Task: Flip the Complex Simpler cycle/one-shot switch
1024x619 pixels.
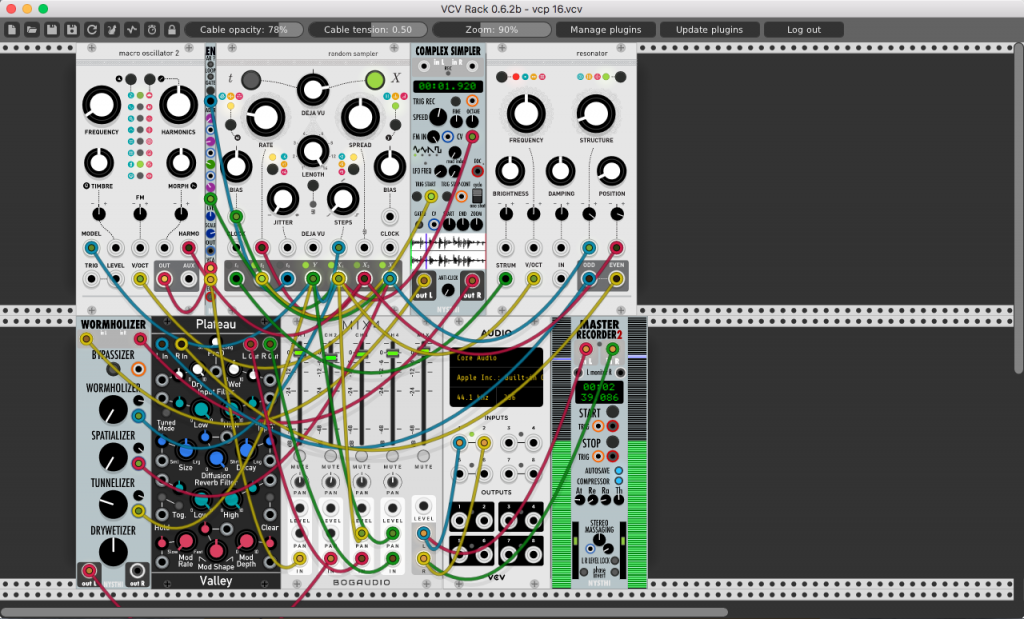Action: 477,195
